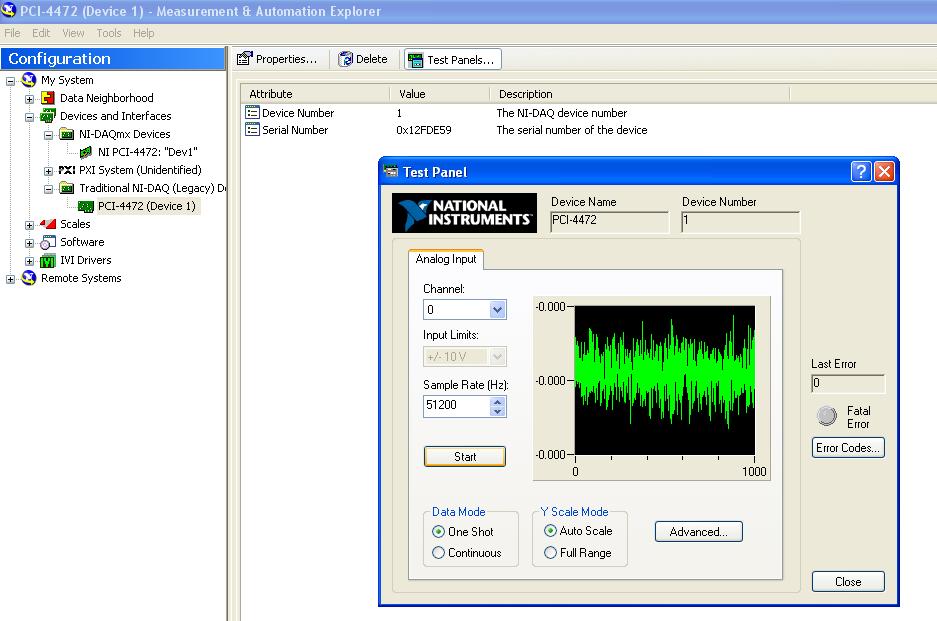Click the Devices and Interfaces icon
The height and width of the screenshot is (621, 937).
click(x=48, y=116)
